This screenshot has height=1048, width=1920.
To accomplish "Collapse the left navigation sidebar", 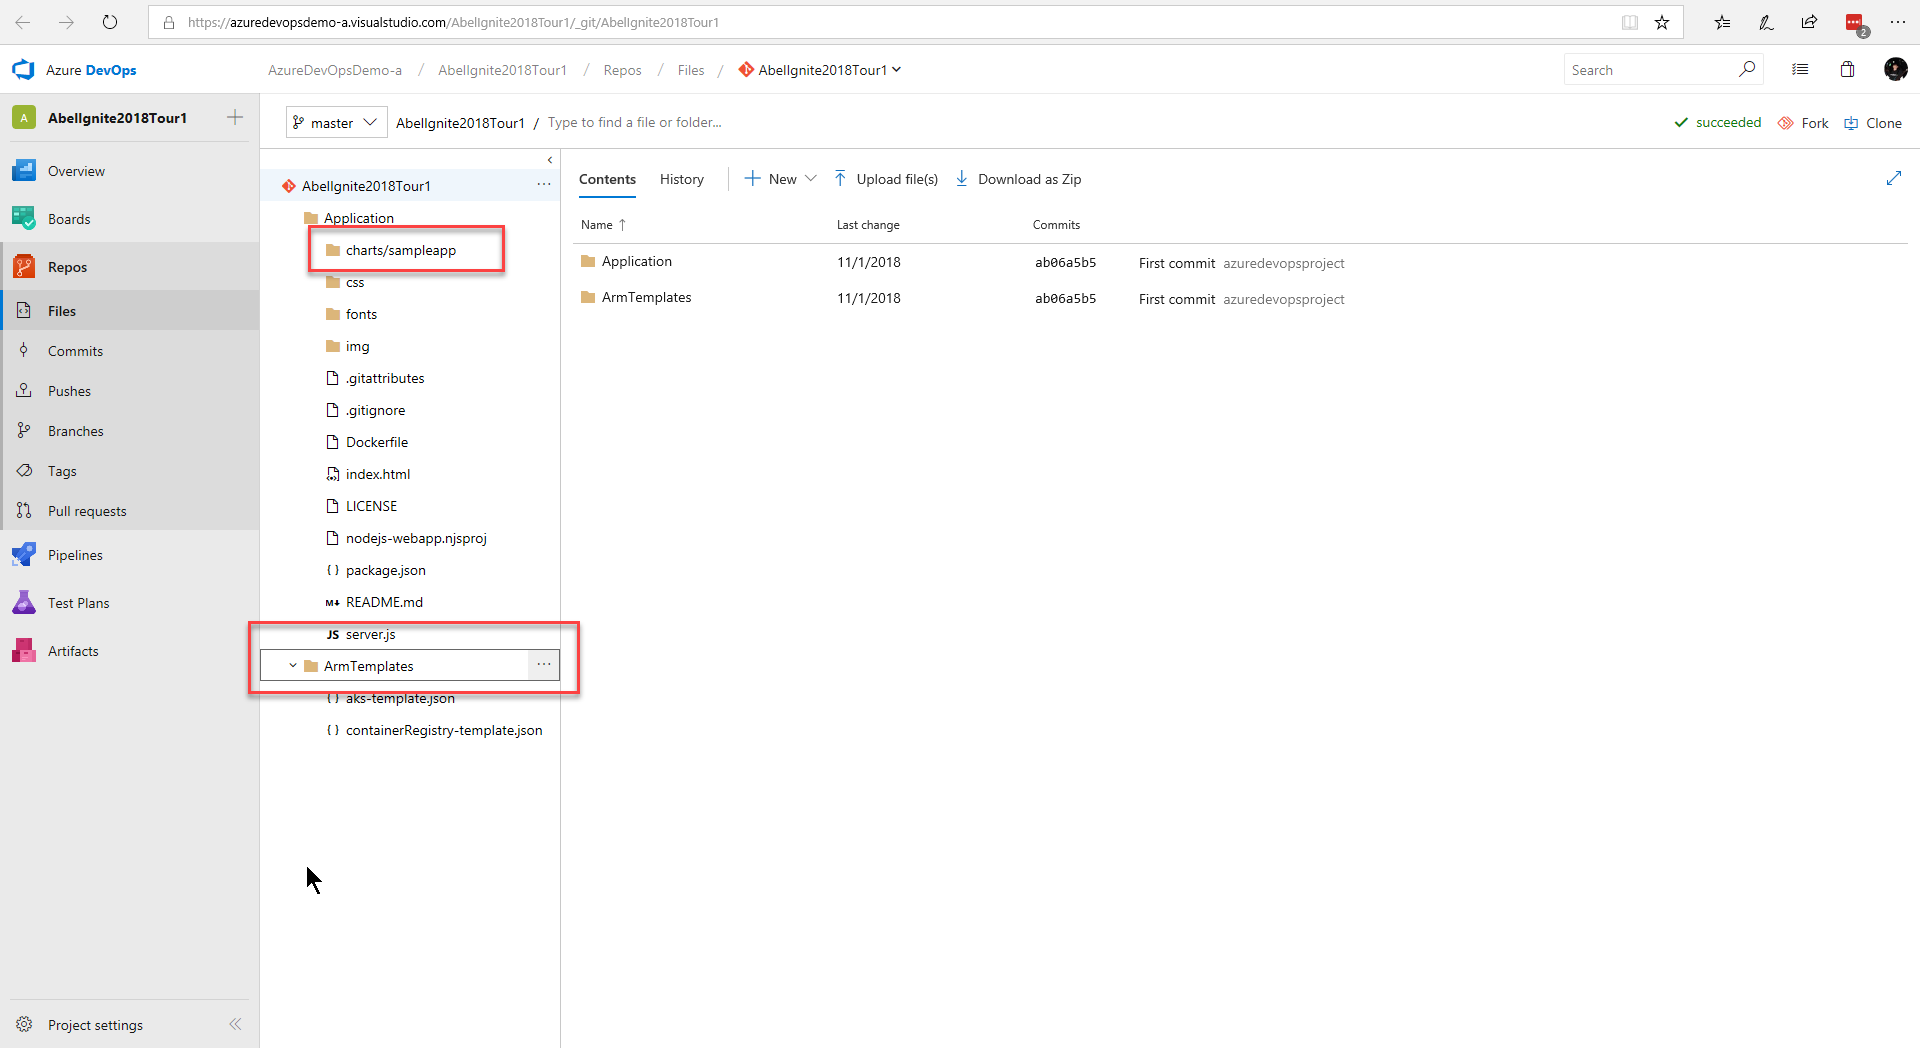I will [x=235, y=1024].
